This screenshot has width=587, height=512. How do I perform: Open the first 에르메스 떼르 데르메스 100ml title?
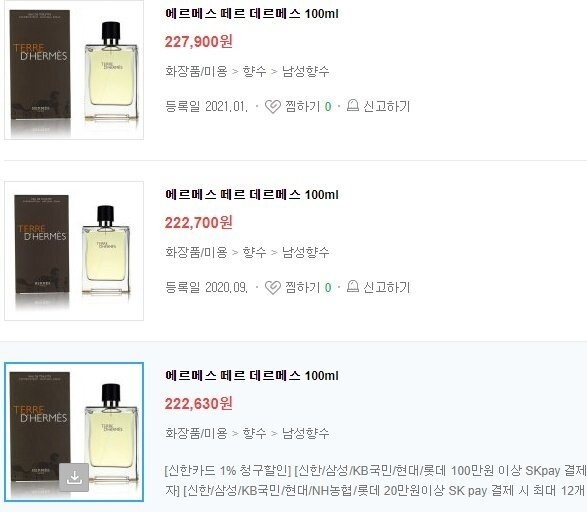pyautogui.click(x=252, y=14)
